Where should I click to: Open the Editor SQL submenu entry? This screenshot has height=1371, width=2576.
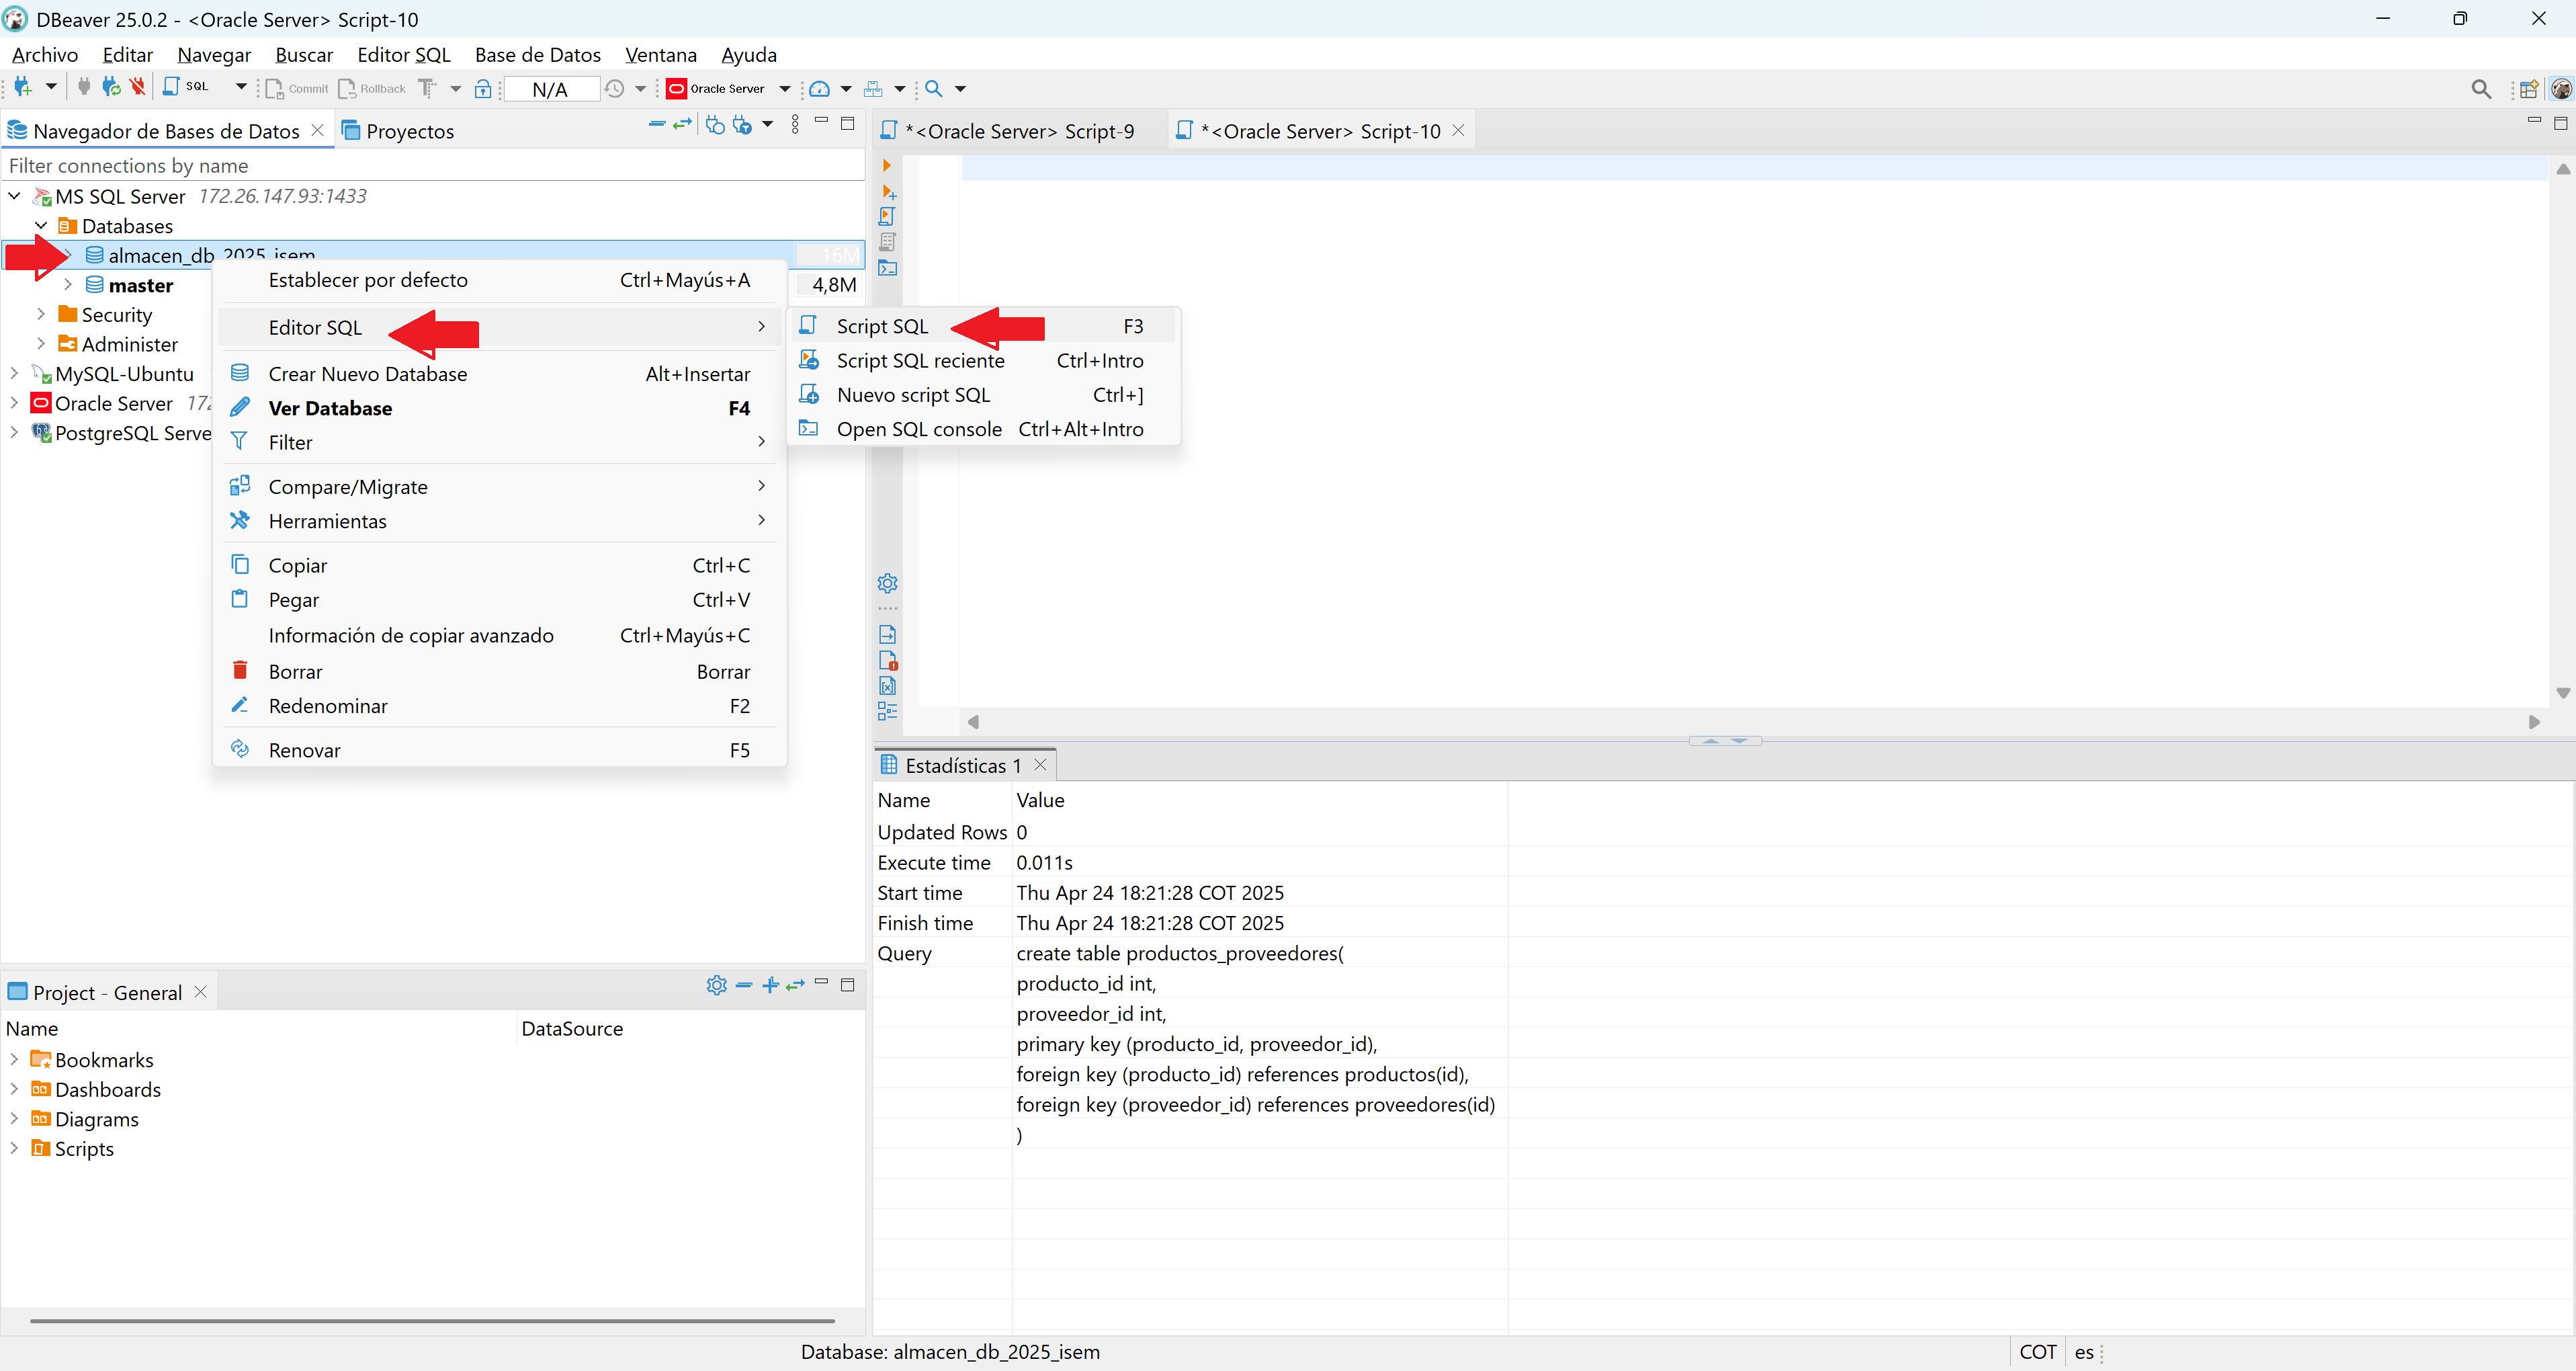click(499, 327)
